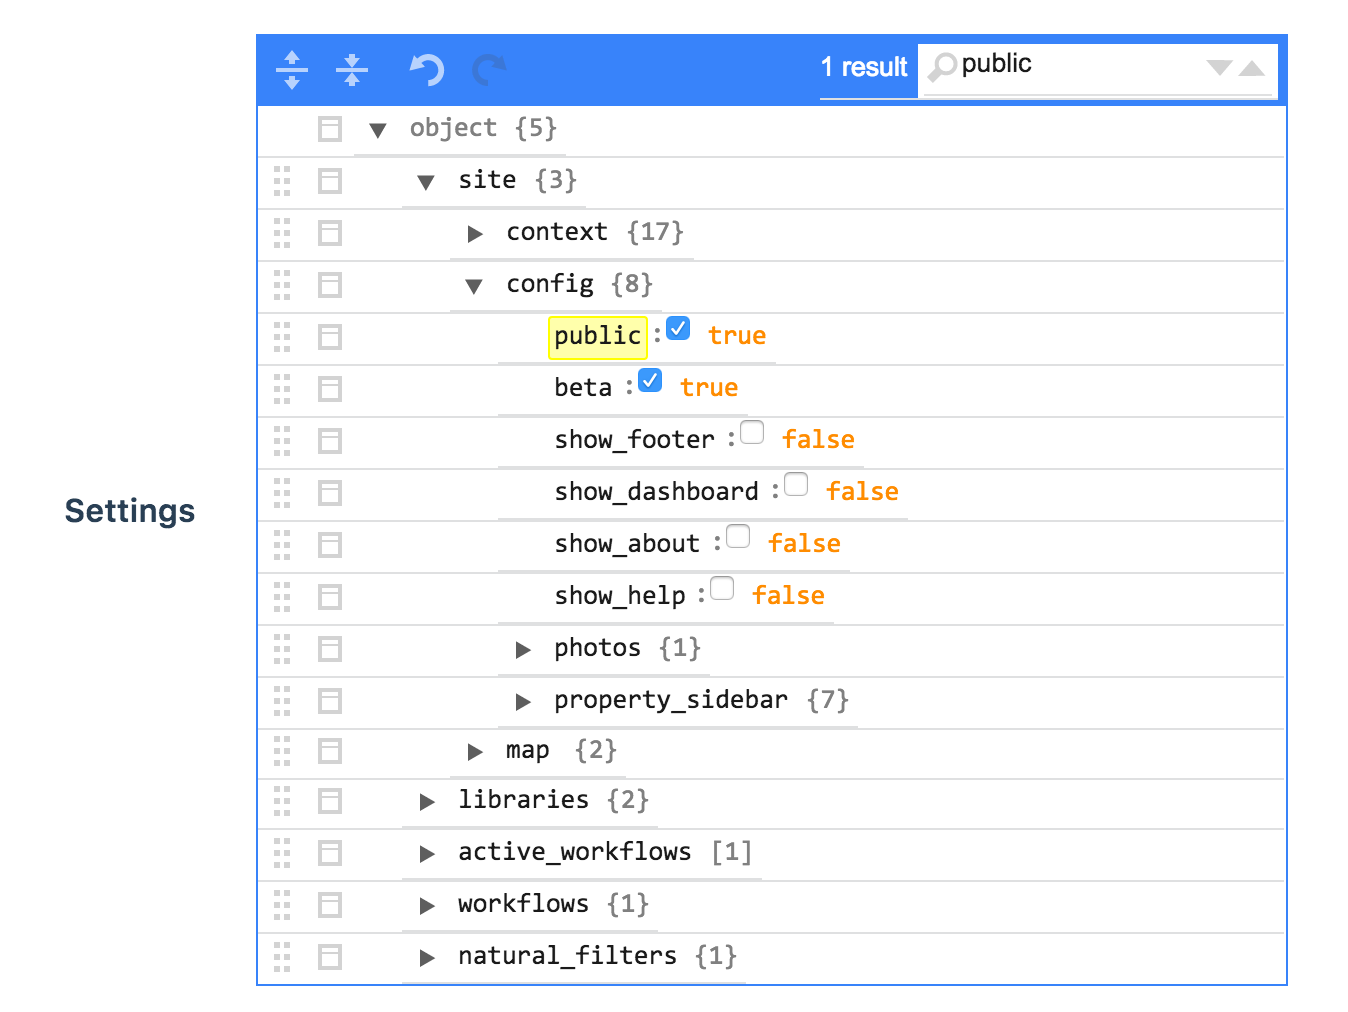
Task: Open action menu for photos row
Action: 330,649
